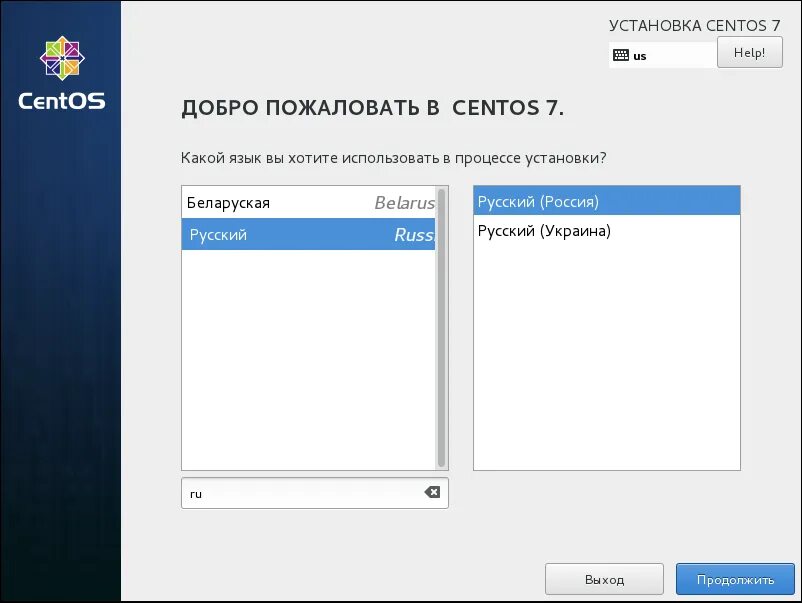Click the keyboard layout icon
Image resolution: width=802 pixels, height=603 pixels.
[x=620, y=55]
